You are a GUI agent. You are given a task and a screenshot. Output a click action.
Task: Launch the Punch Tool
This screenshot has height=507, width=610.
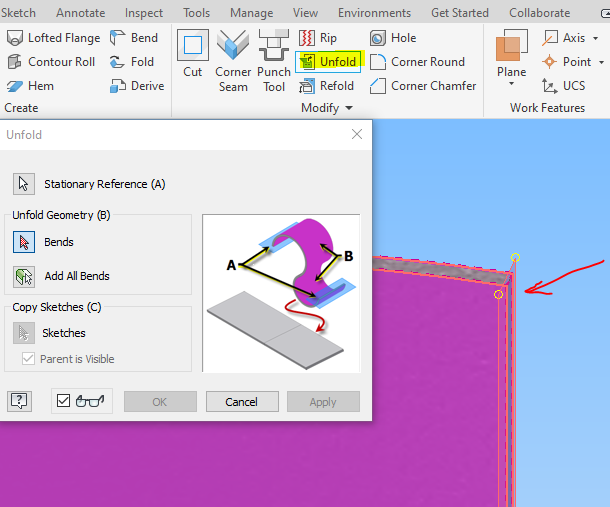[274, 61]
